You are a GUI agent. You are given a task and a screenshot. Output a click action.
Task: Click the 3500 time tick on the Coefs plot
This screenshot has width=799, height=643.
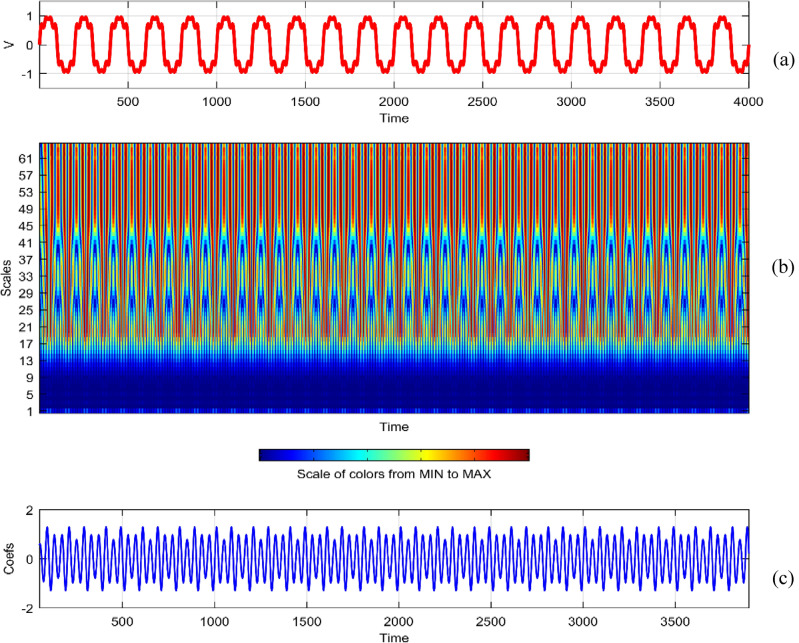[675, 620]
